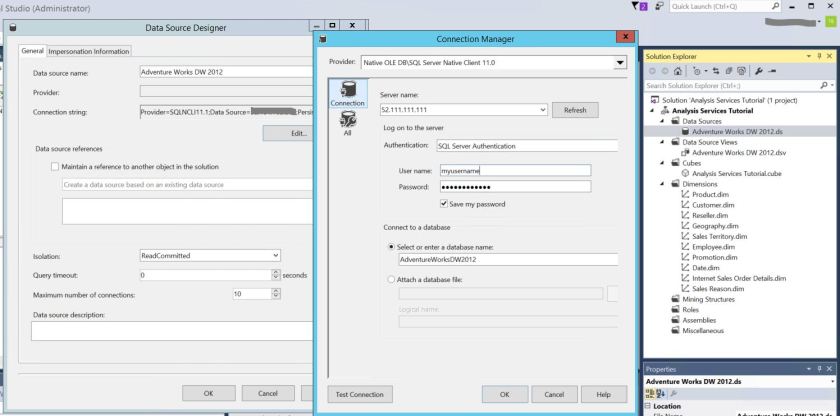Click the database name field AdventureWorksDW2012
Viewport: 840px width, 416px height.
pyautogui.click(x=508, y=260)
